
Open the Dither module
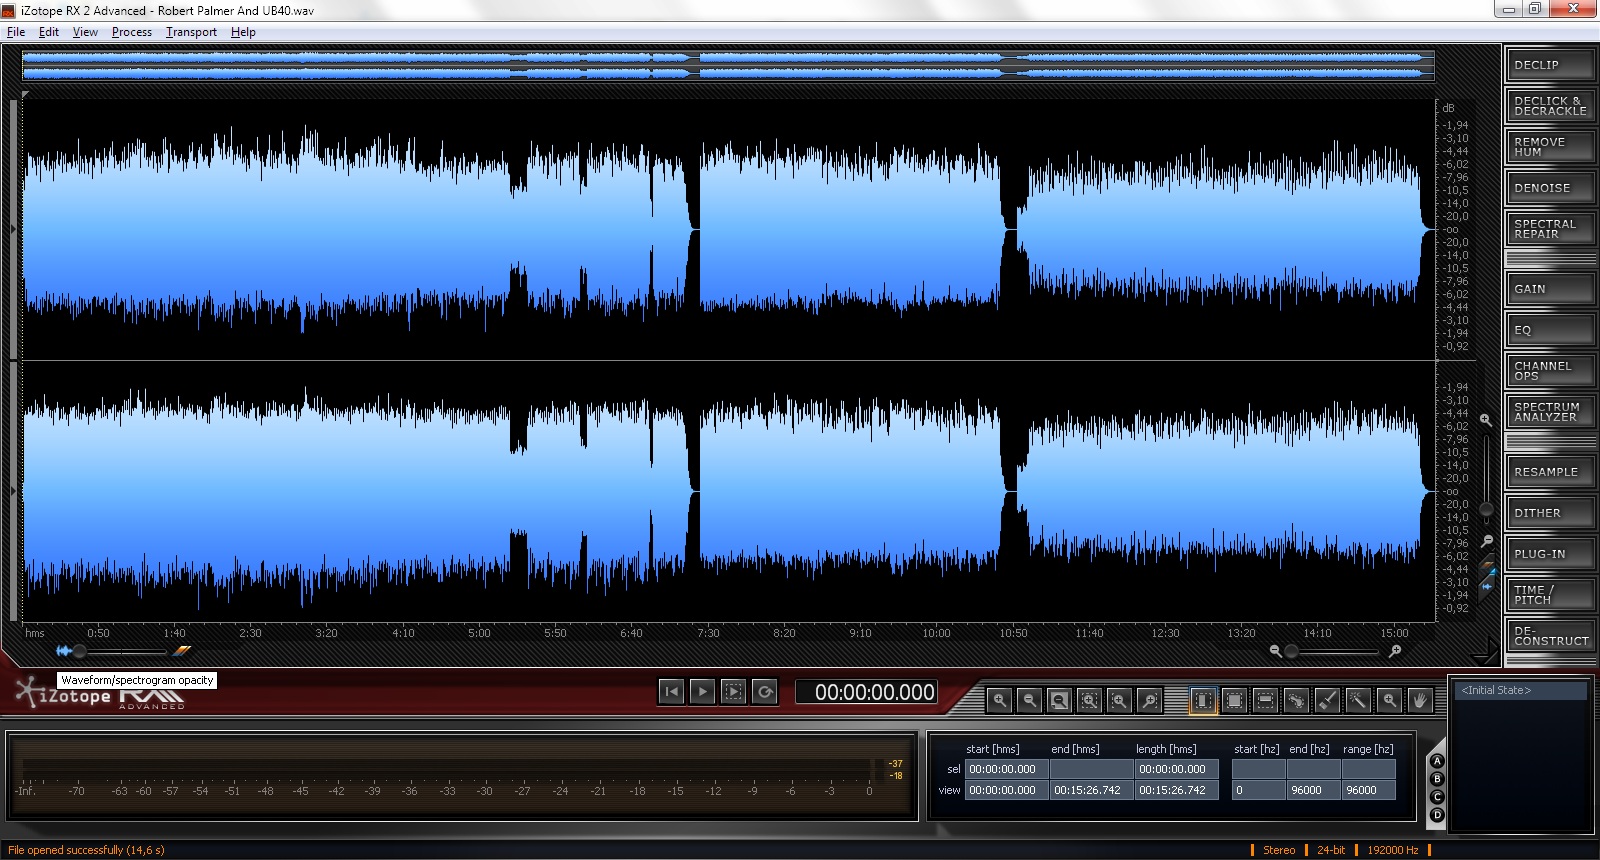1550,513
